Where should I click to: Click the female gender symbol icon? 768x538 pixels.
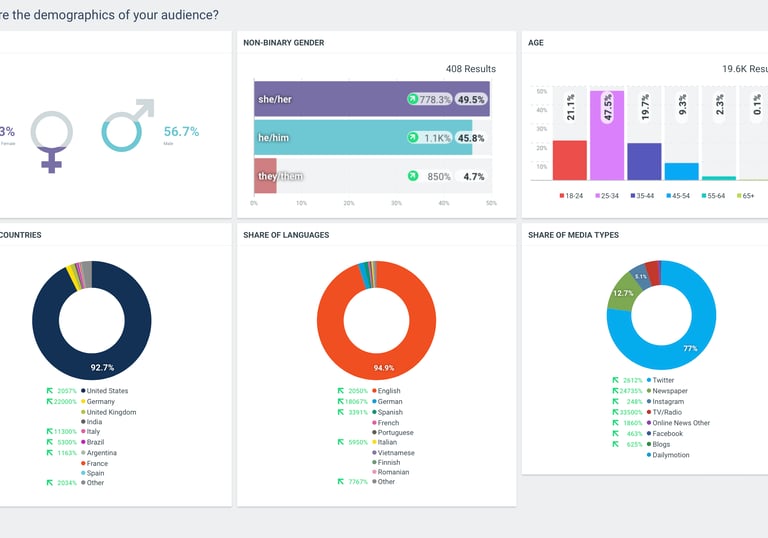[x=51, y=142]
